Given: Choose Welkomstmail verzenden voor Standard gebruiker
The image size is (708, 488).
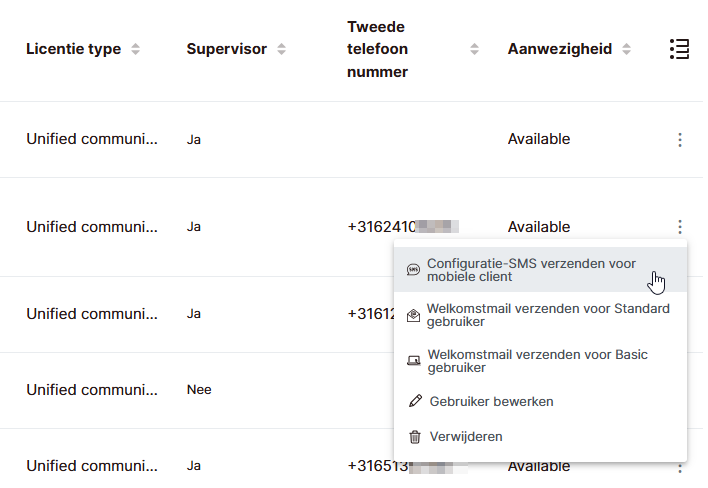Looking at the screenshot, I should tap(548, 316).
